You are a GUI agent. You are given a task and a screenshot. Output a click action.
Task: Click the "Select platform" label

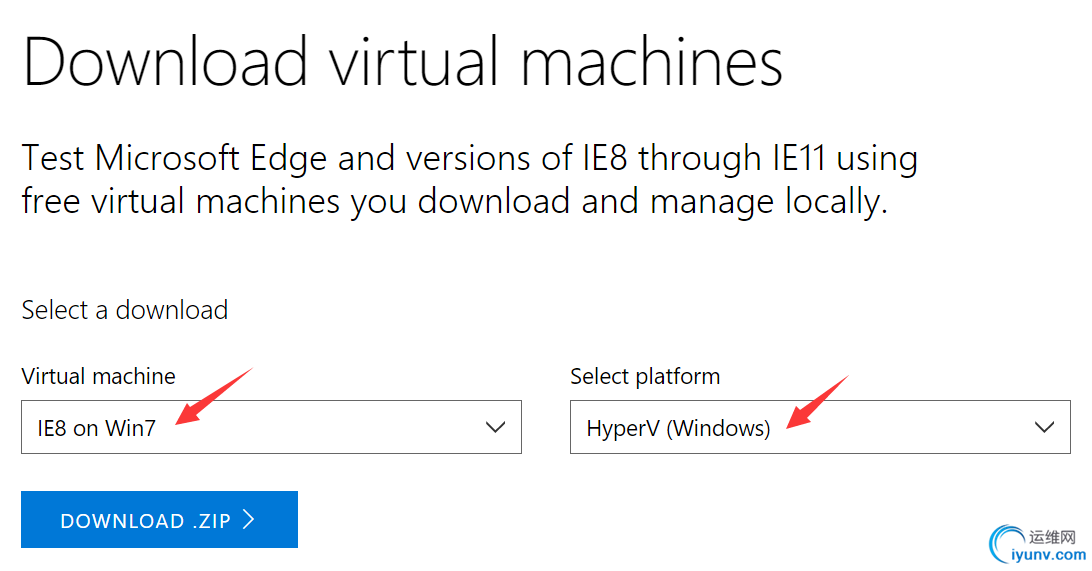coord(645,376)
